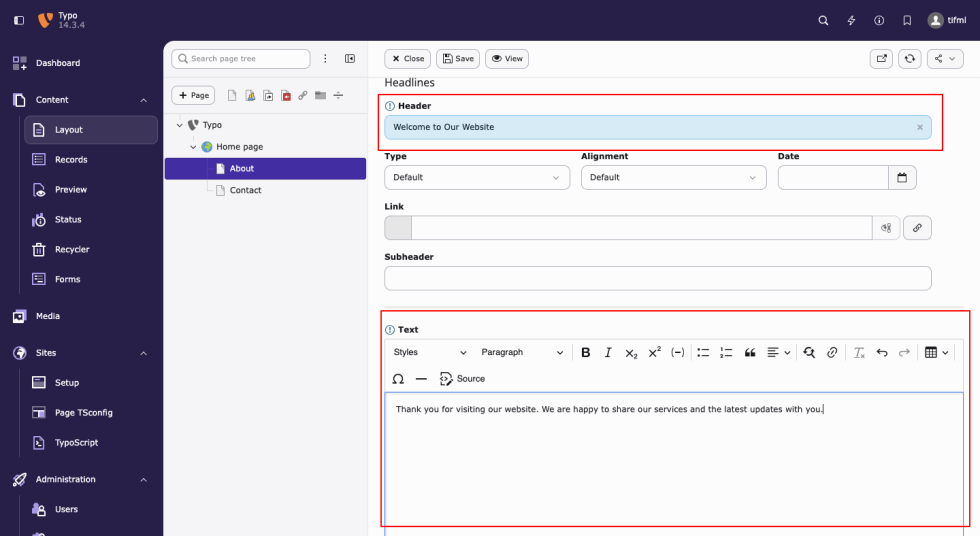The width and height of the screenshot is (980, 536).
Task: Click the Save button
Action: pos(458,59)
